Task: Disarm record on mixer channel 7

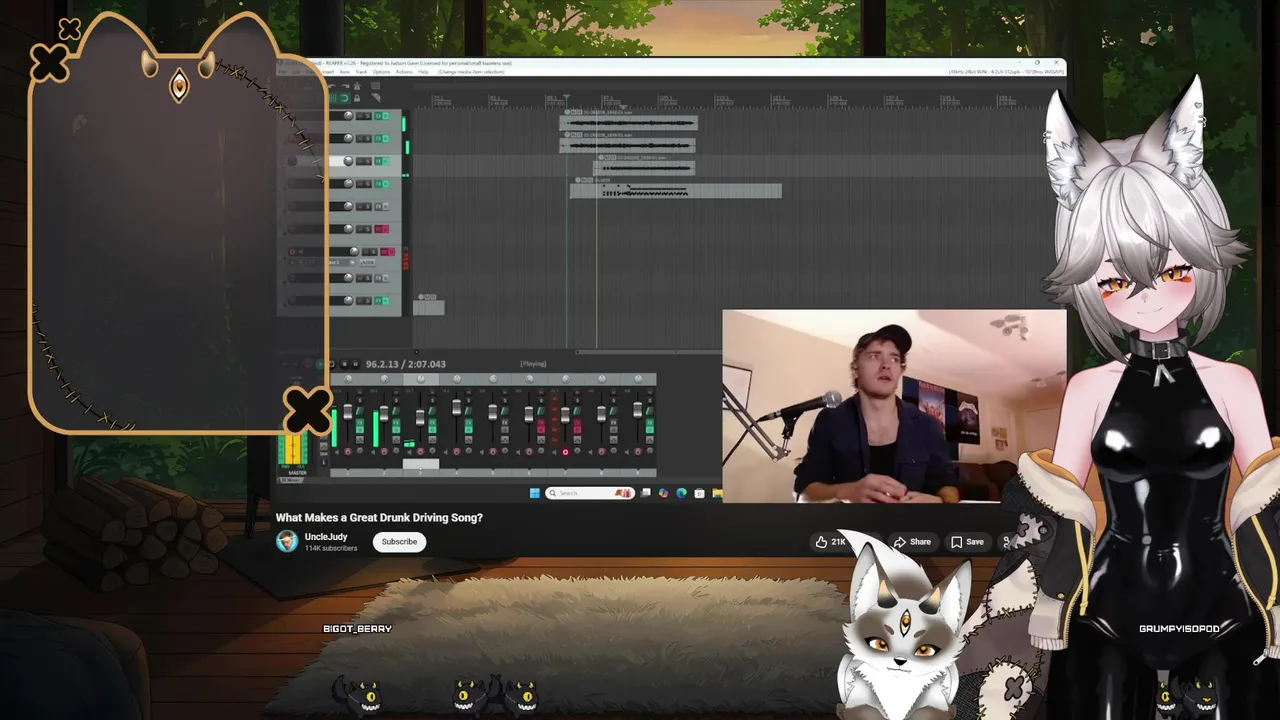Action: click(x=565, y=452)
